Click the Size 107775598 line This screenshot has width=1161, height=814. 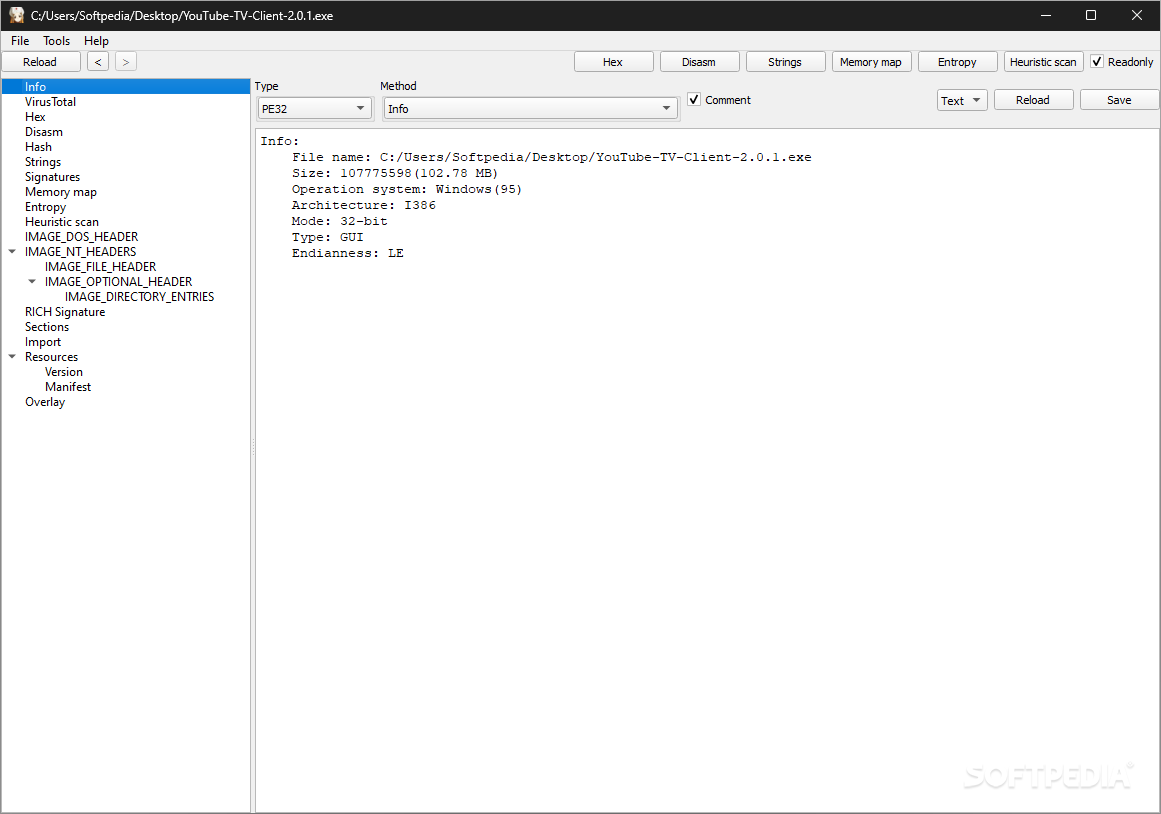(395, 173)
